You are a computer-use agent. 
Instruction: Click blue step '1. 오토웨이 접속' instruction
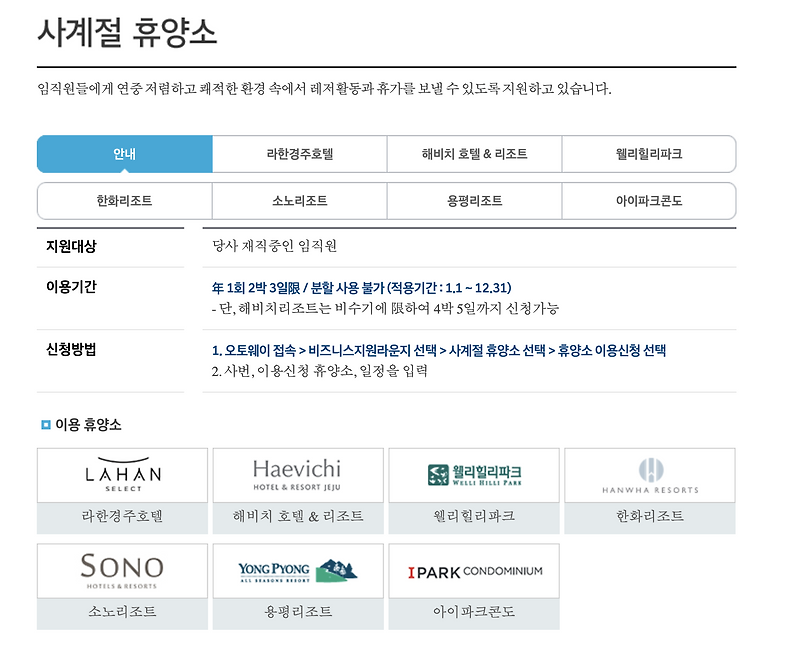pyautogui.click(x=439, y=350)
